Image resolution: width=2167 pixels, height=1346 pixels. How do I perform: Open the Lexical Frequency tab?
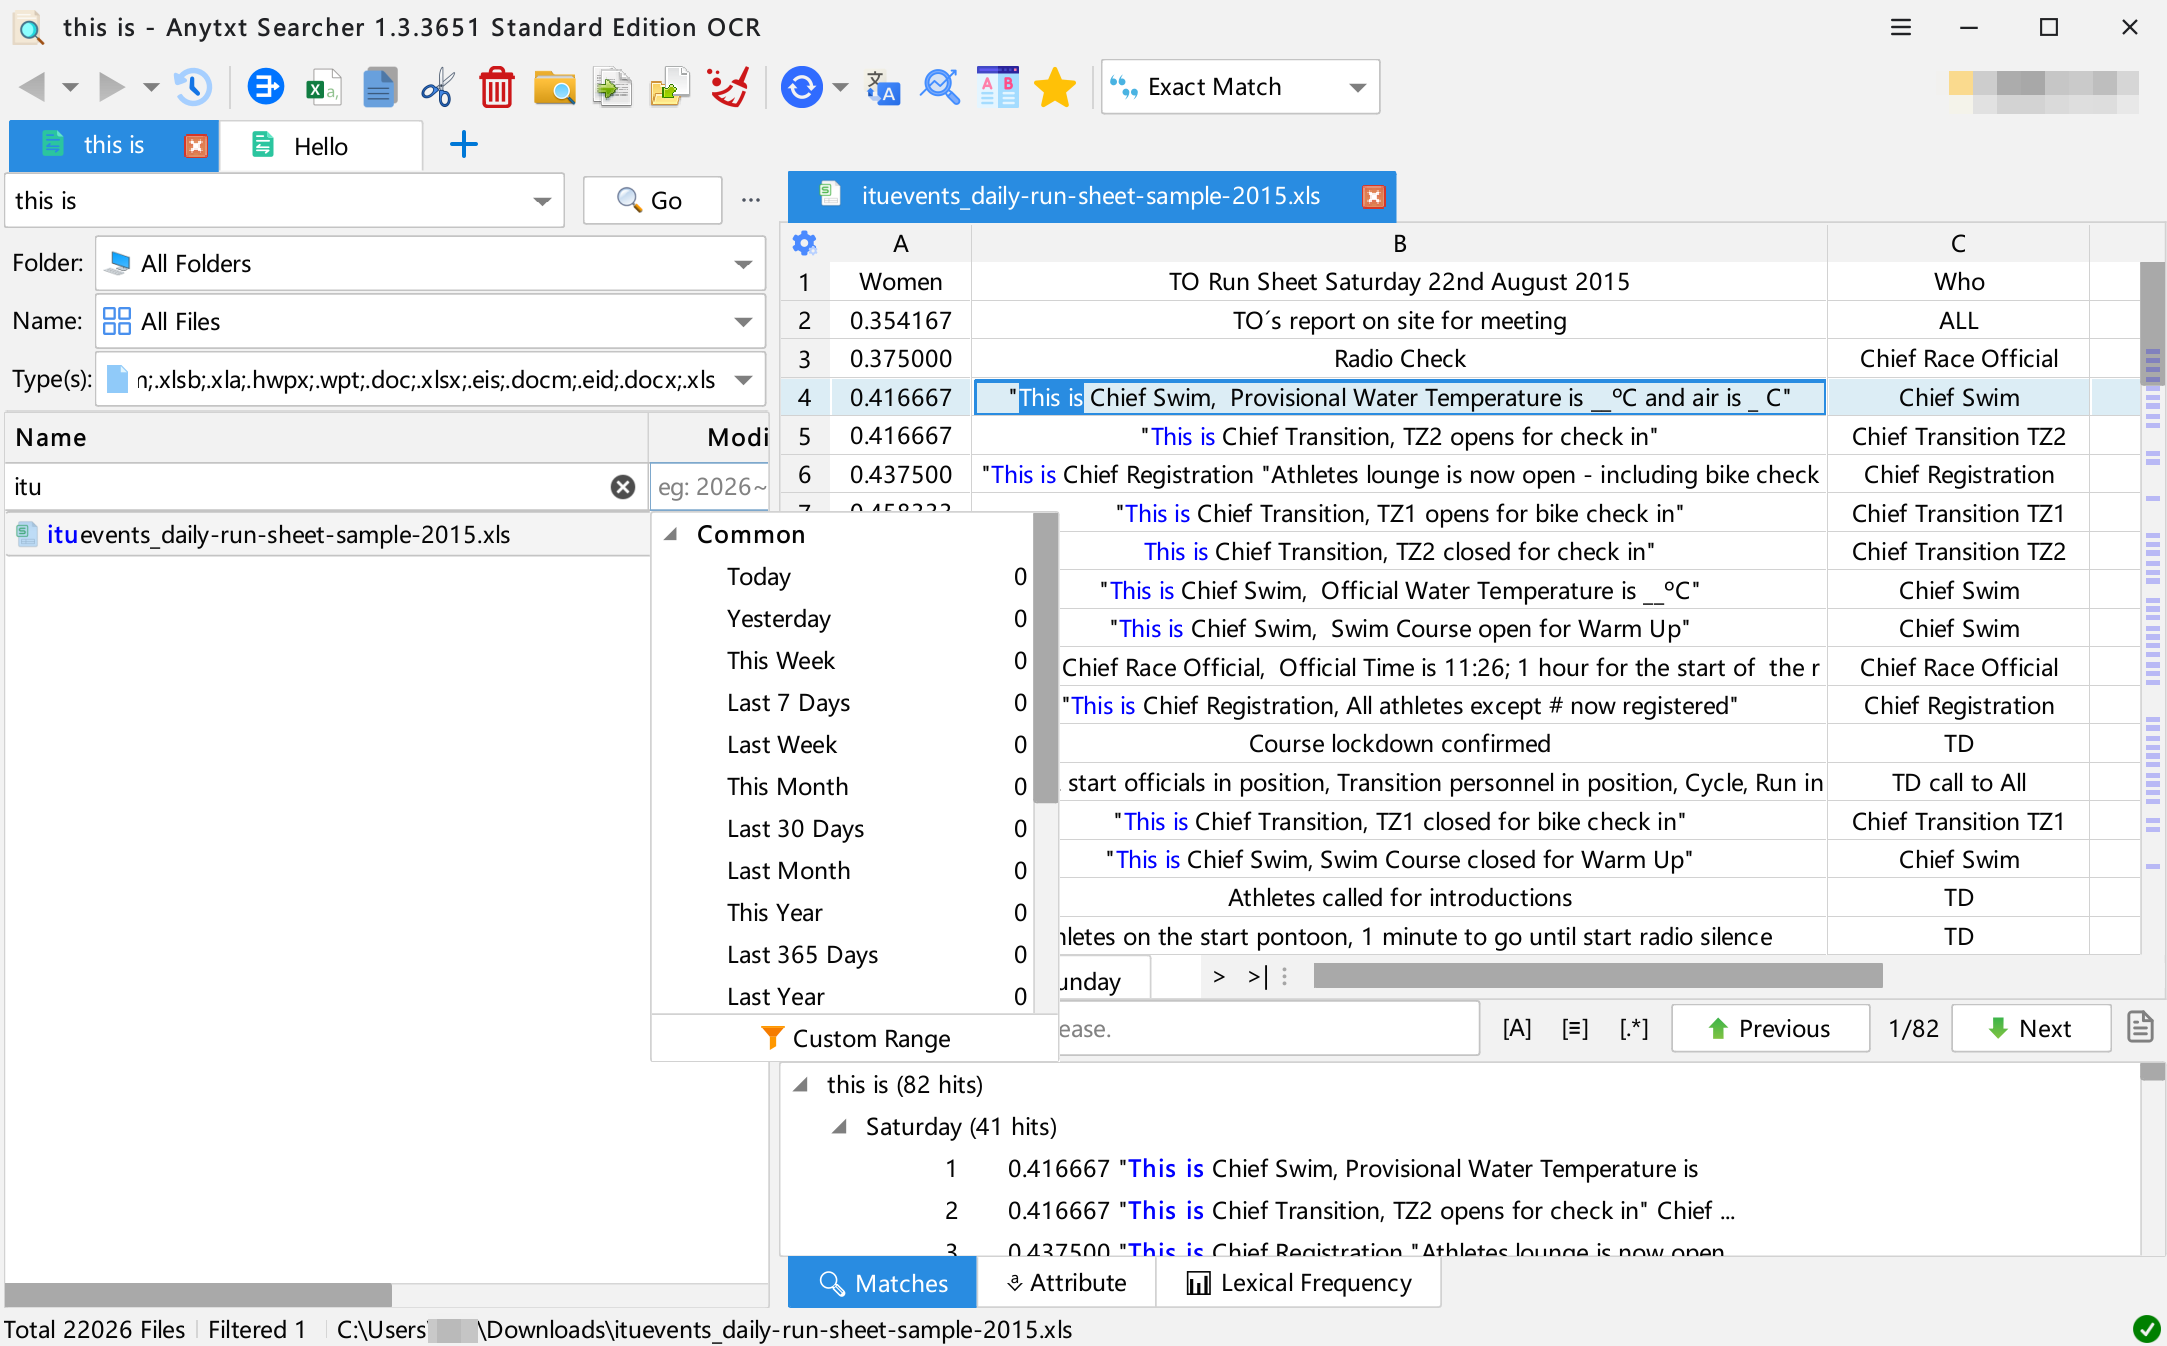point(1299,1283)
